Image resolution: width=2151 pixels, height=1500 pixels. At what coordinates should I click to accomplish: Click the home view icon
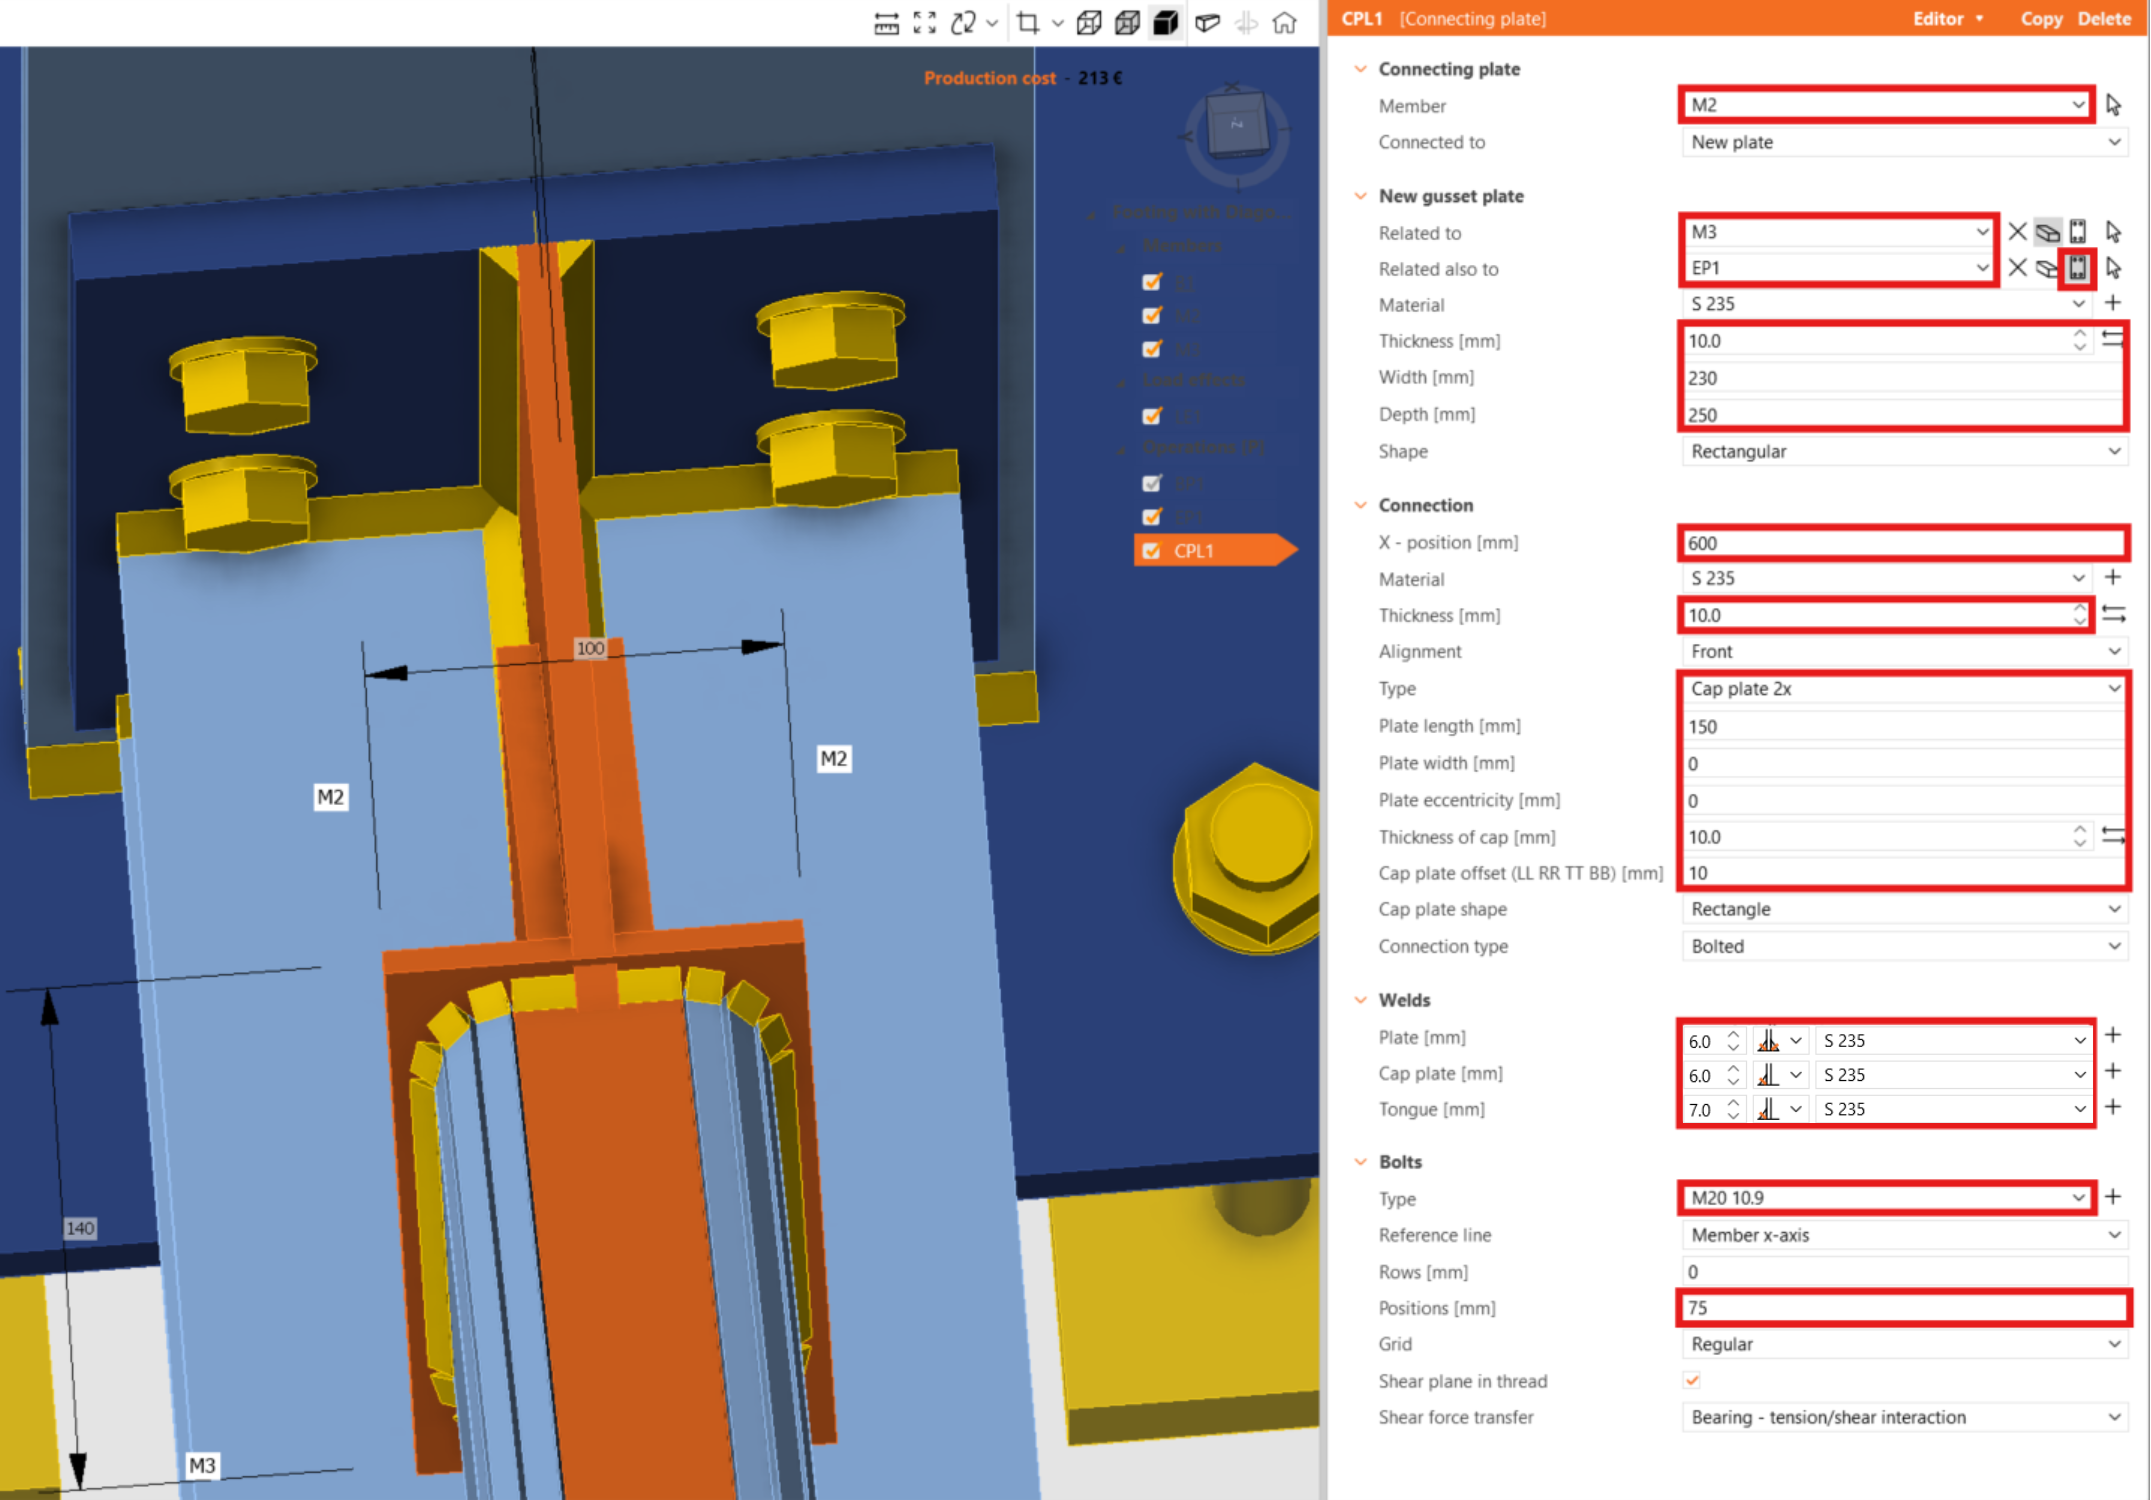pyautogui.click(x=1285, y=23)
